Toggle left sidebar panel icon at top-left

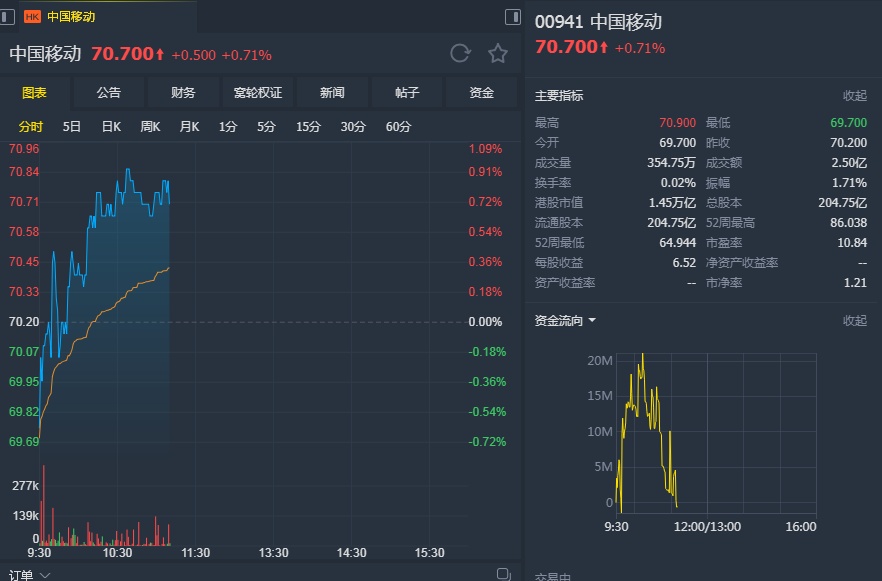click(x=7, y=17)
